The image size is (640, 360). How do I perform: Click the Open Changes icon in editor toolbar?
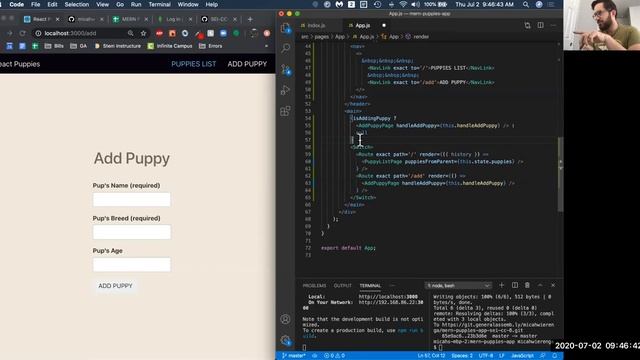527,25
